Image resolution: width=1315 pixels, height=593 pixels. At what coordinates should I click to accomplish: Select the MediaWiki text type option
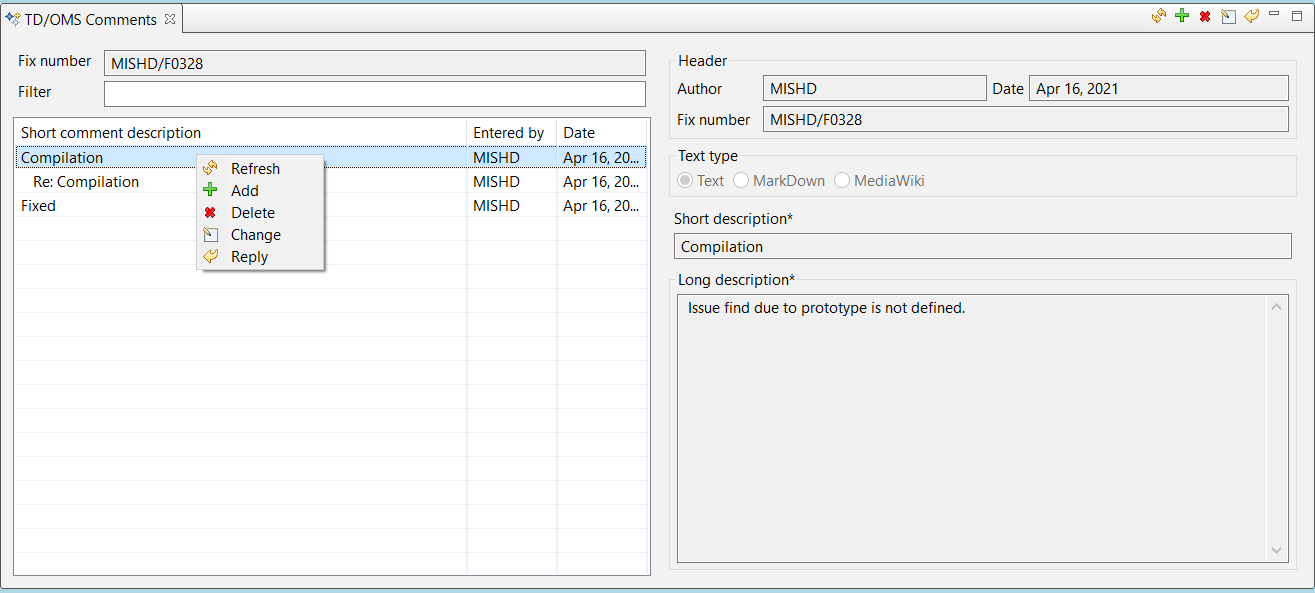[x=842, y=181]
